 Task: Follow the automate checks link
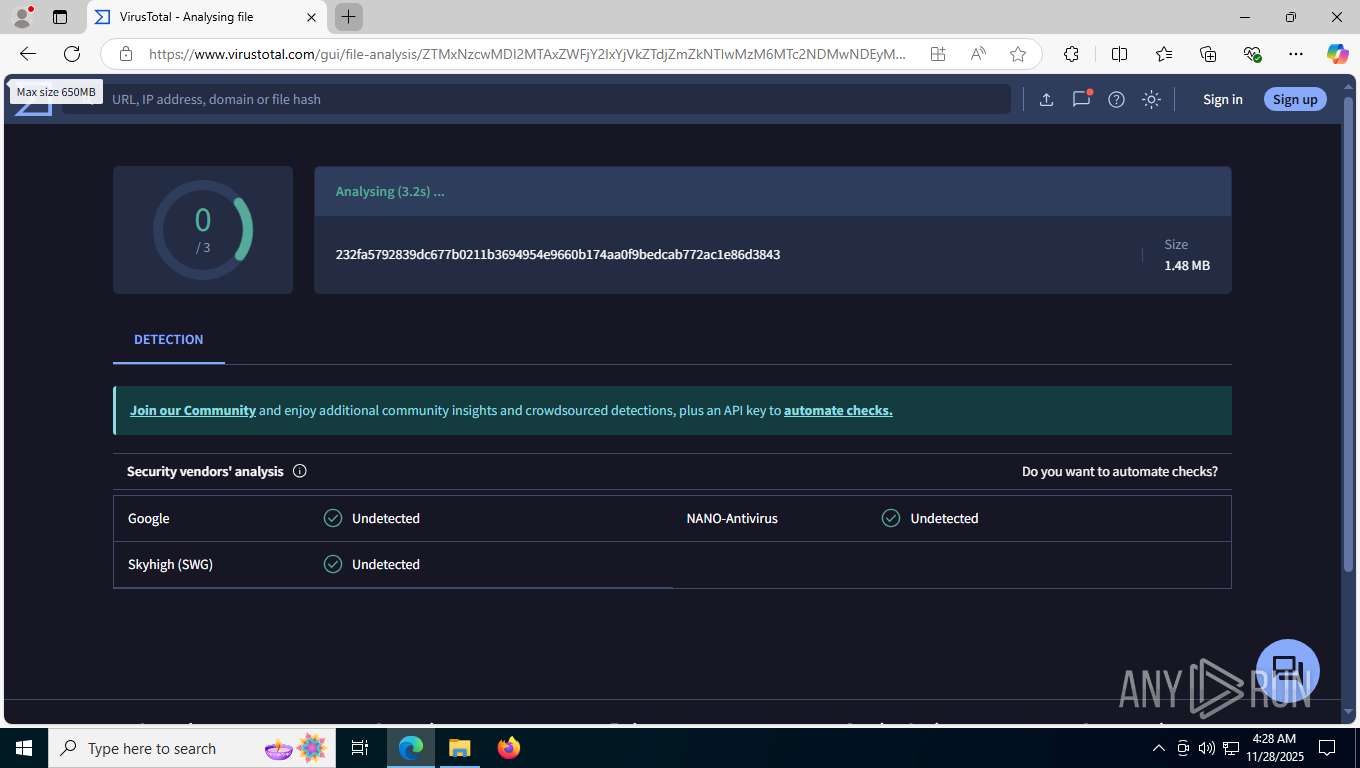(x=838, y=410)
